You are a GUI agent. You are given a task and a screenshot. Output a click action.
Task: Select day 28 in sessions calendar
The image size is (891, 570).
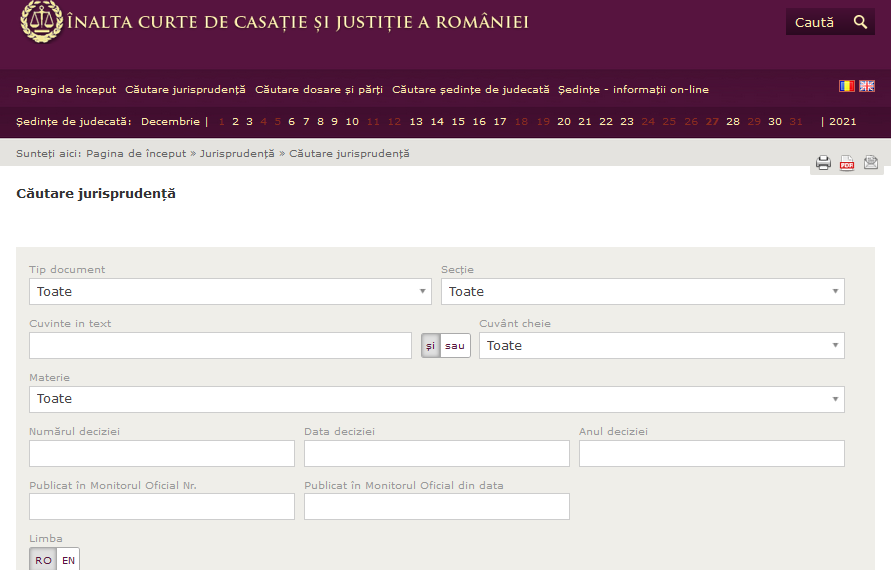click(x=733, y=122)
